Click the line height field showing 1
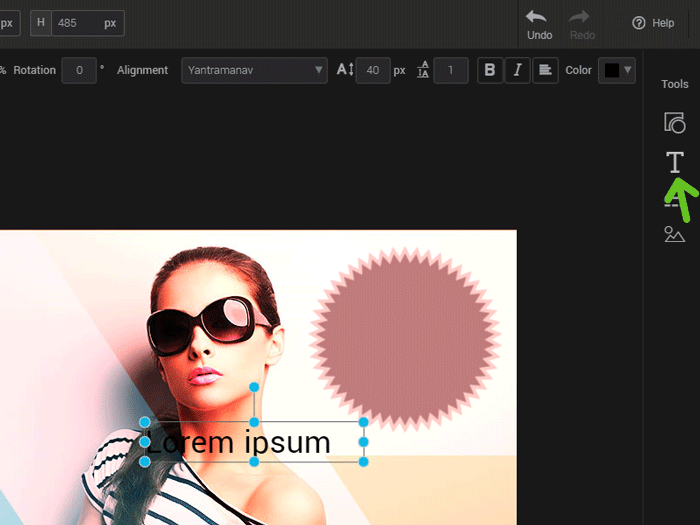The width and height of the screenshot is (700, 525). (x=451, y=70)
